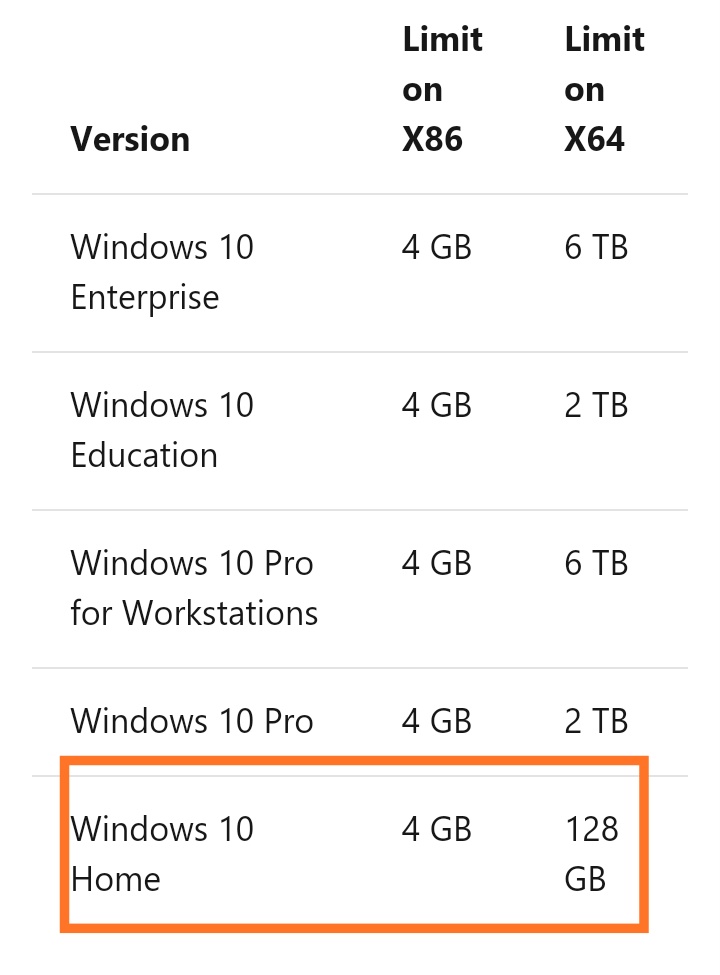The height and width of the screenshot is (975, 720).
Task: Click the 4 GB limit for Windows 10 Pro
Action: 436,721
